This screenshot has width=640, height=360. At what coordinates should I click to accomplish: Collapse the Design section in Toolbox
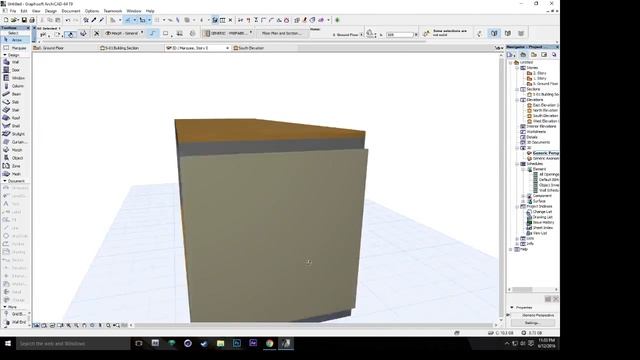click(x=5, y=55)
